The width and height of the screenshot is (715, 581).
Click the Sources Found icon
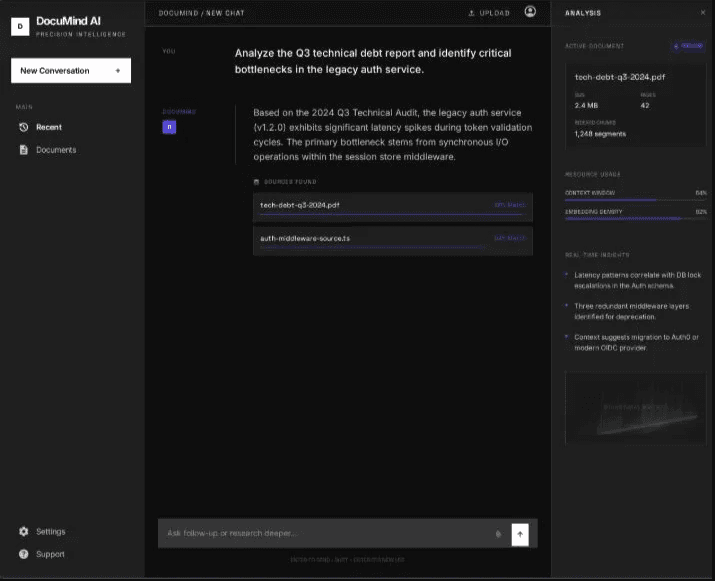(x=256, y=182)
